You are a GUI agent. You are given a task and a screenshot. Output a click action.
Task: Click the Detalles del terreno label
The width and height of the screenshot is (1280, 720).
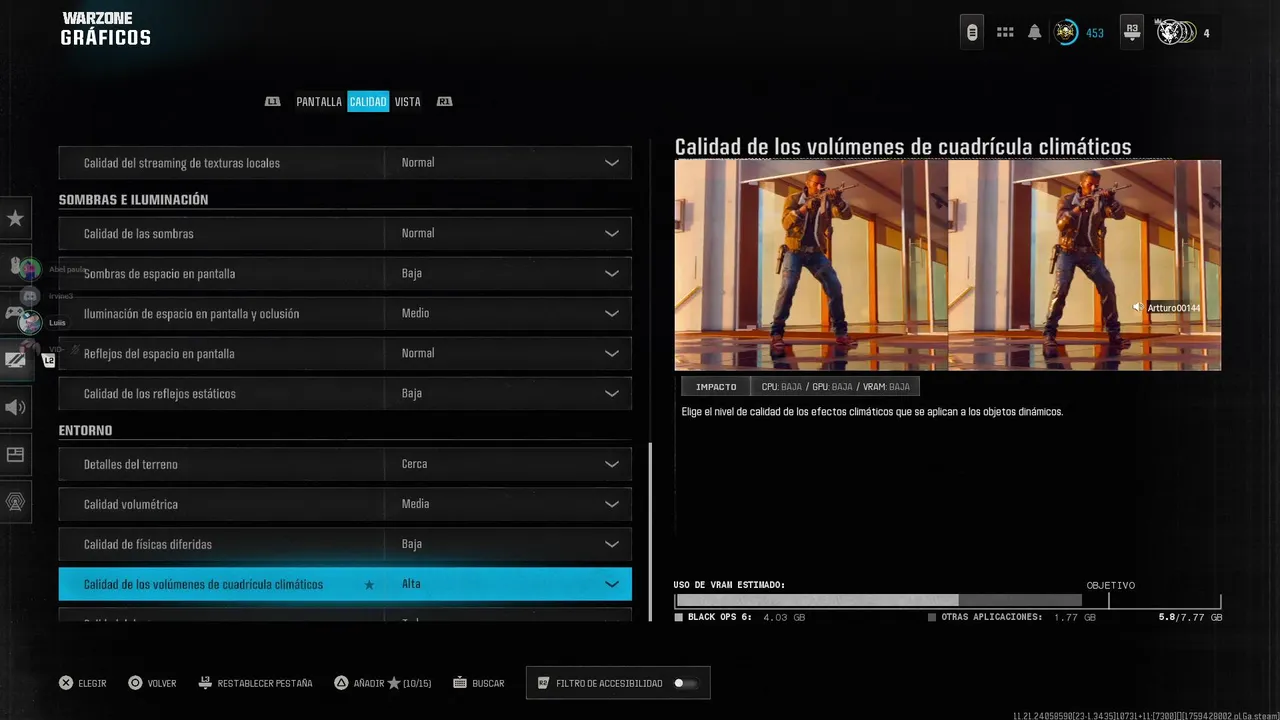[x=131, y=464]
